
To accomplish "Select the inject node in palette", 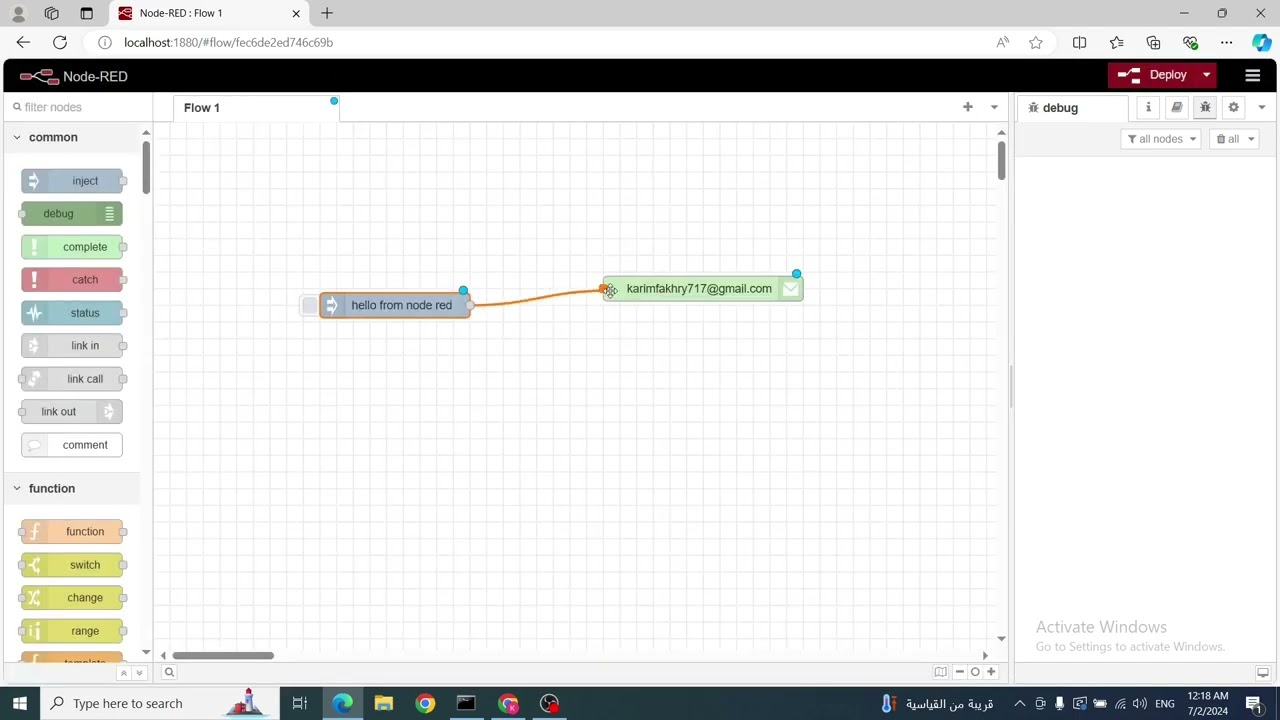I will tap(72, 181).
